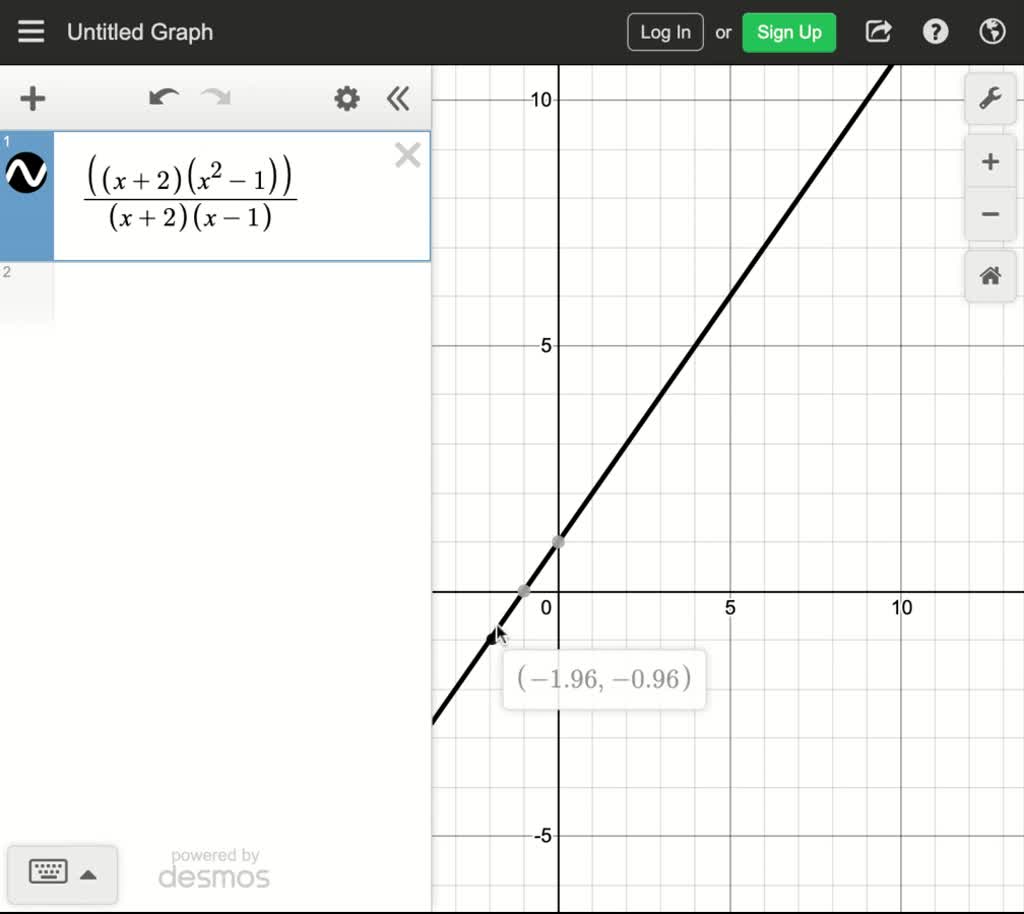Screen dimensions: 1024x914
Task: Reset the default viewport via home icon
Action: (989, 276)
